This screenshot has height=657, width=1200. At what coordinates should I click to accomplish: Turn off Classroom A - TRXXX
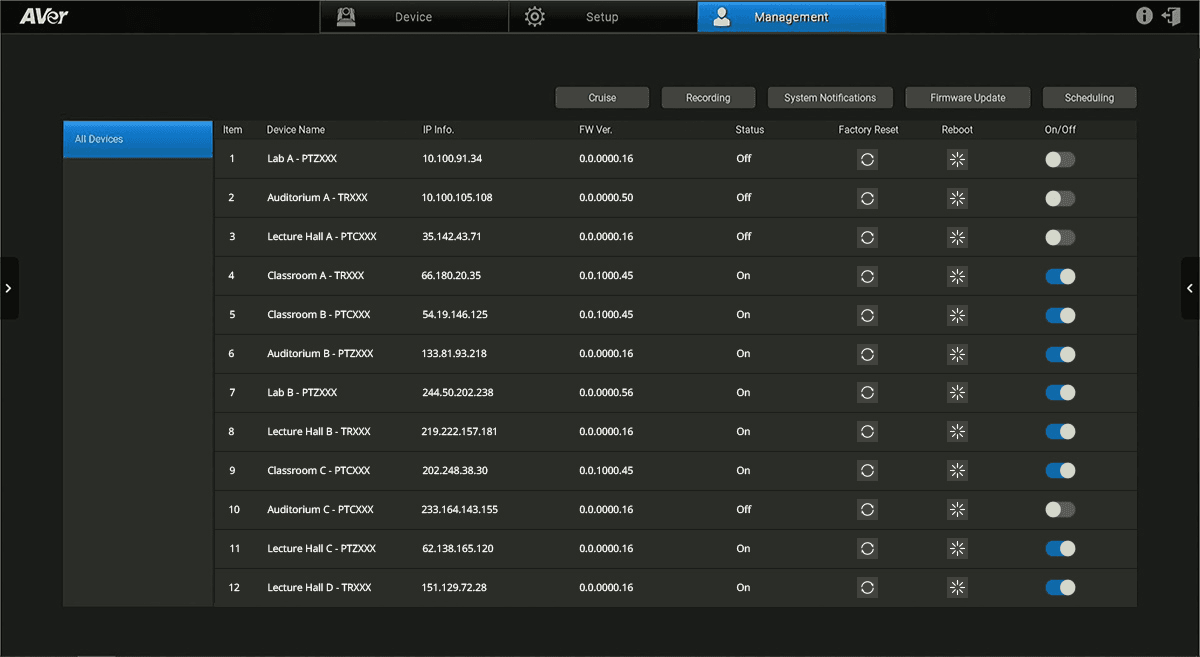tap(1060, 276)
